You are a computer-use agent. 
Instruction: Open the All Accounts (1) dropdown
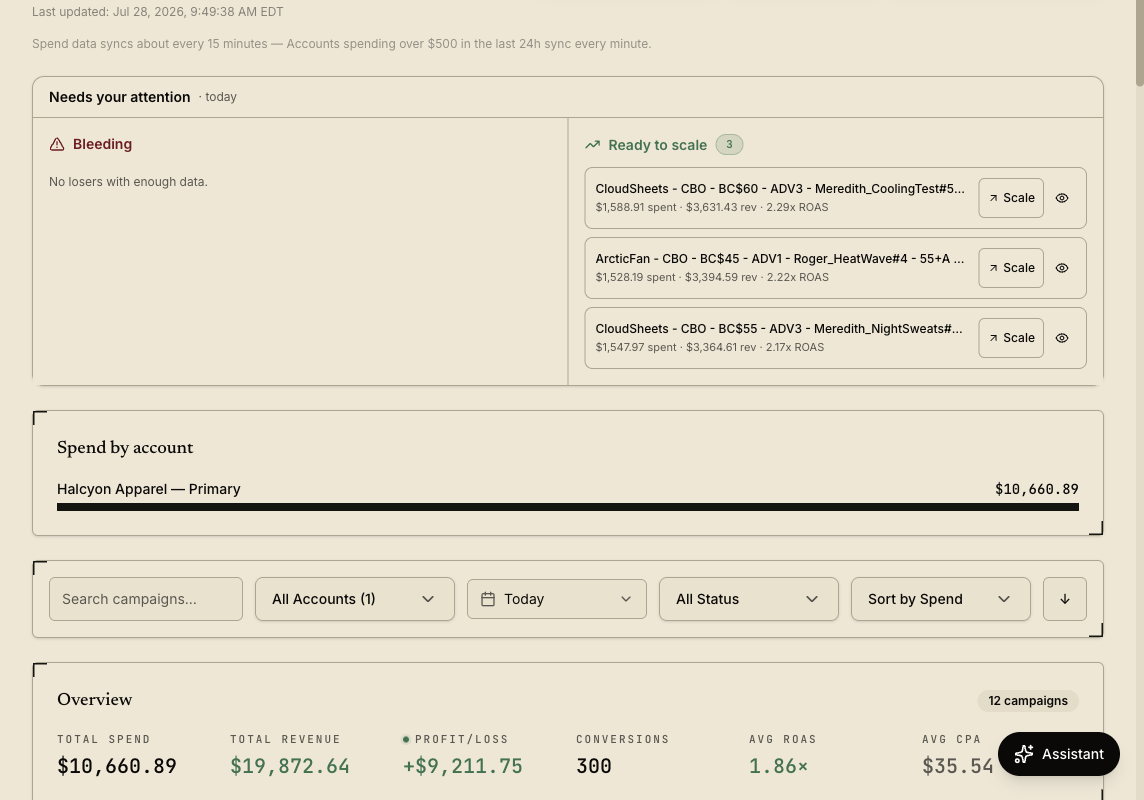(x=355, y=599)
